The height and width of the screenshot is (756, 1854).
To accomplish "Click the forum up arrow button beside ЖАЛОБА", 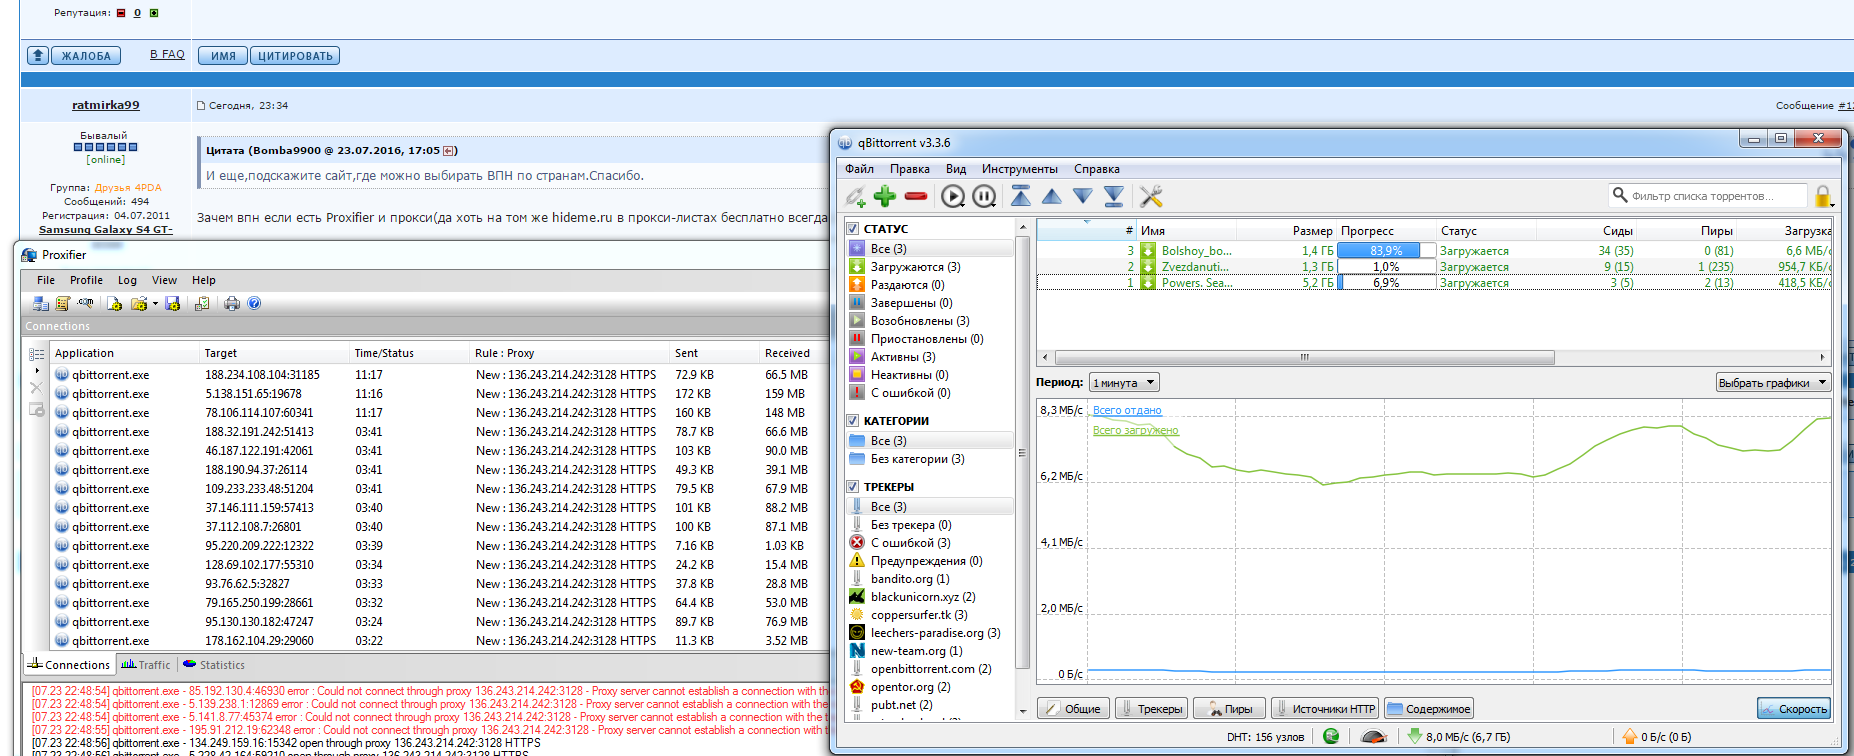I will click(38, 56).
